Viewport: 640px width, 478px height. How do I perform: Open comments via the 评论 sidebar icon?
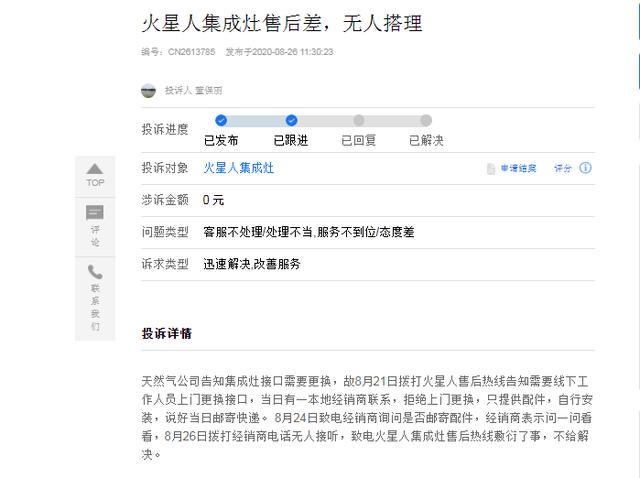pyautogui.click(x=95, y=212)
